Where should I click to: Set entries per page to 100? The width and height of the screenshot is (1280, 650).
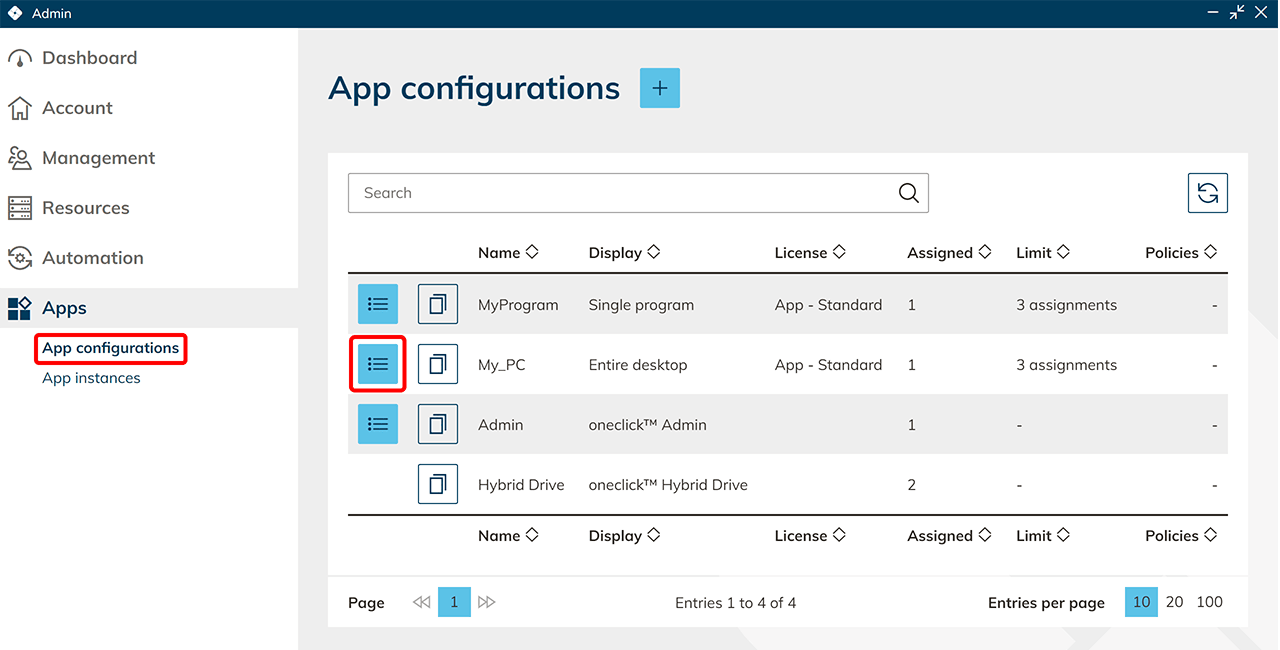click(x=1209, y=602)
